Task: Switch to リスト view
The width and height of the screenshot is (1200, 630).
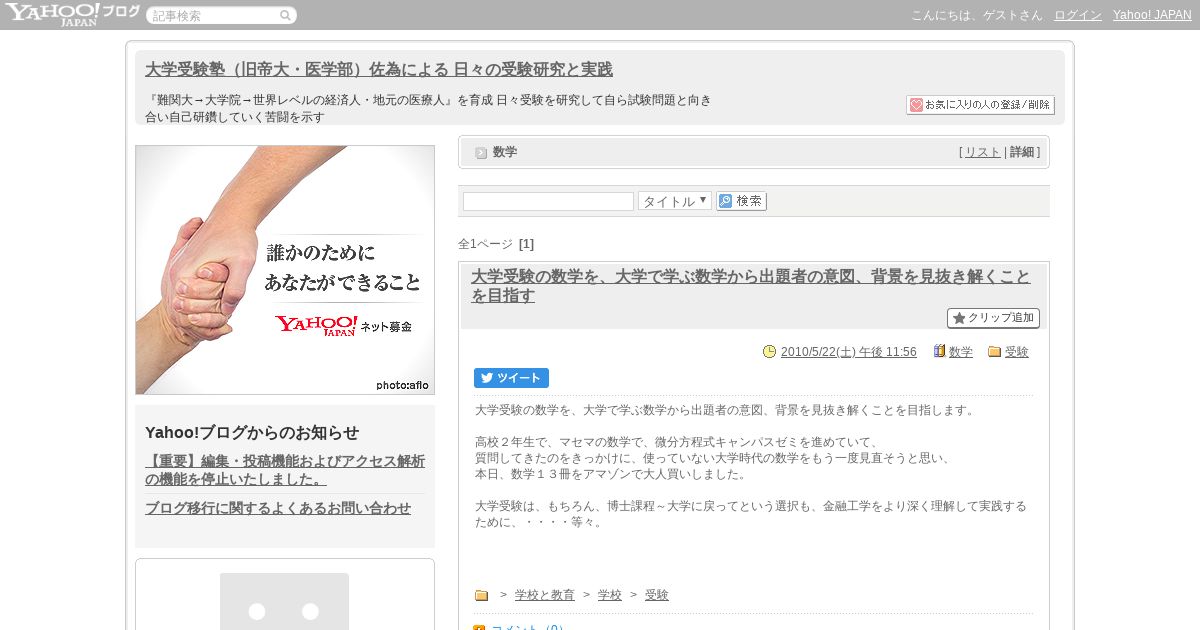Action: pyautogui.click(x=982, y=152)
